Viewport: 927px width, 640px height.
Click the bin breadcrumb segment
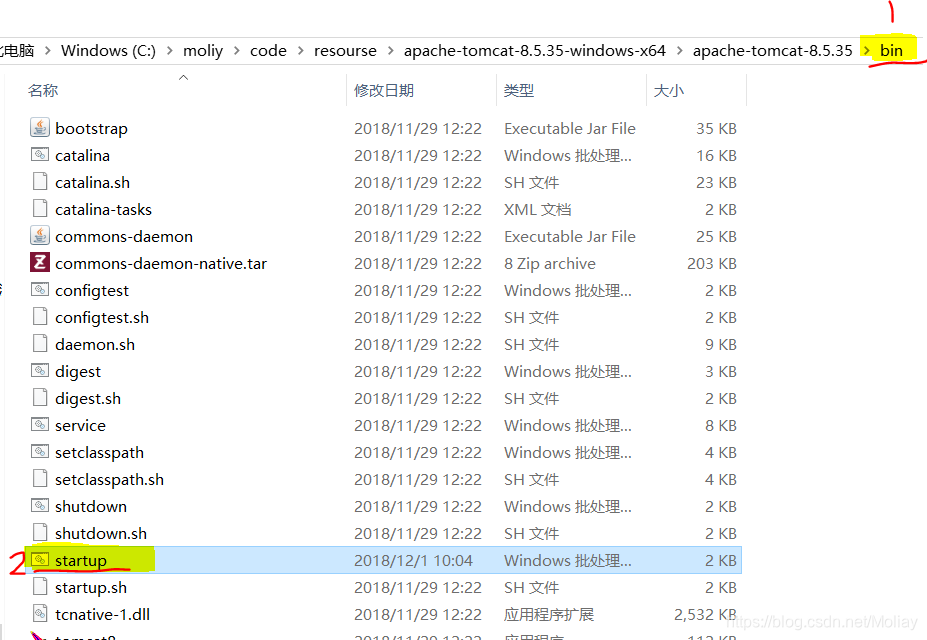891,51
